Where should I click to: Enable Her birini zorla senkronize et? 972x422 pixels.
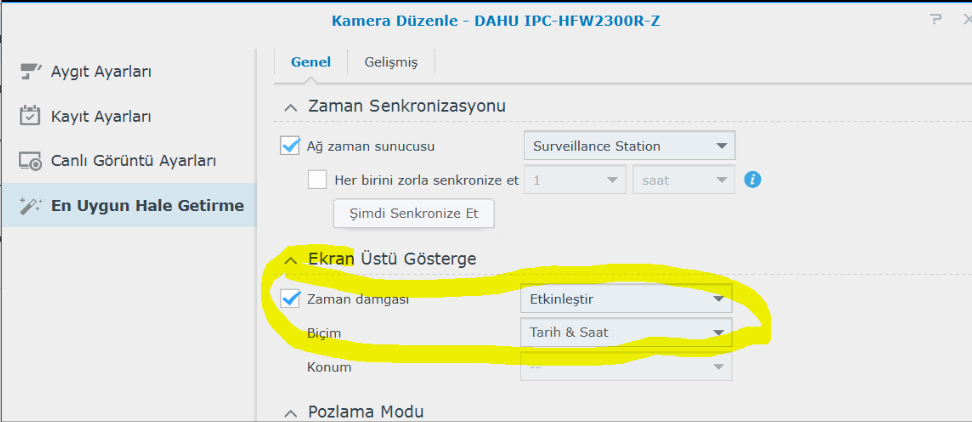pyautogui.click(x=317, y=181)
